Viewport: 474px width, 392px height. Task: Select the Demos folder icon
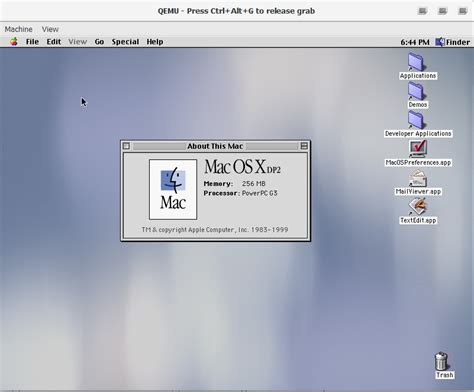pyautogui.click(x=416, y=91)
